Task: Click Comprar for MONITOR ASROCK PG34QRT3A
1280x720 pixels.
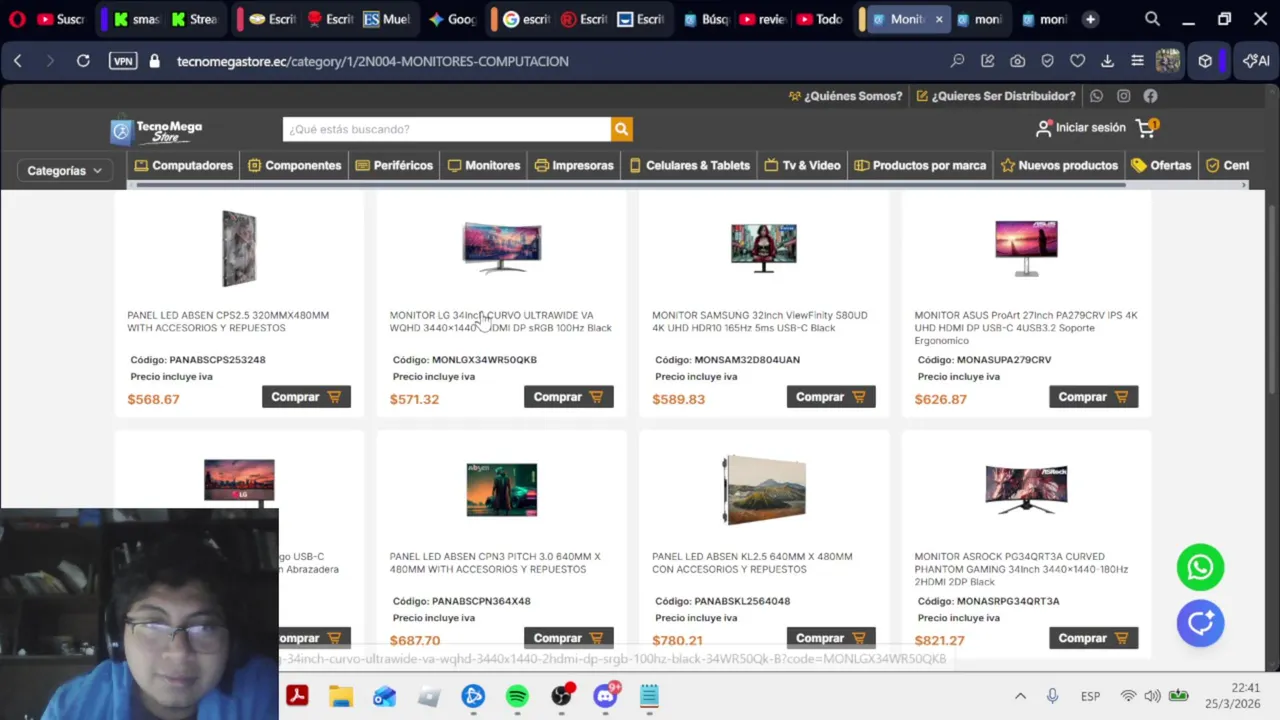Action: [1093, 638]
